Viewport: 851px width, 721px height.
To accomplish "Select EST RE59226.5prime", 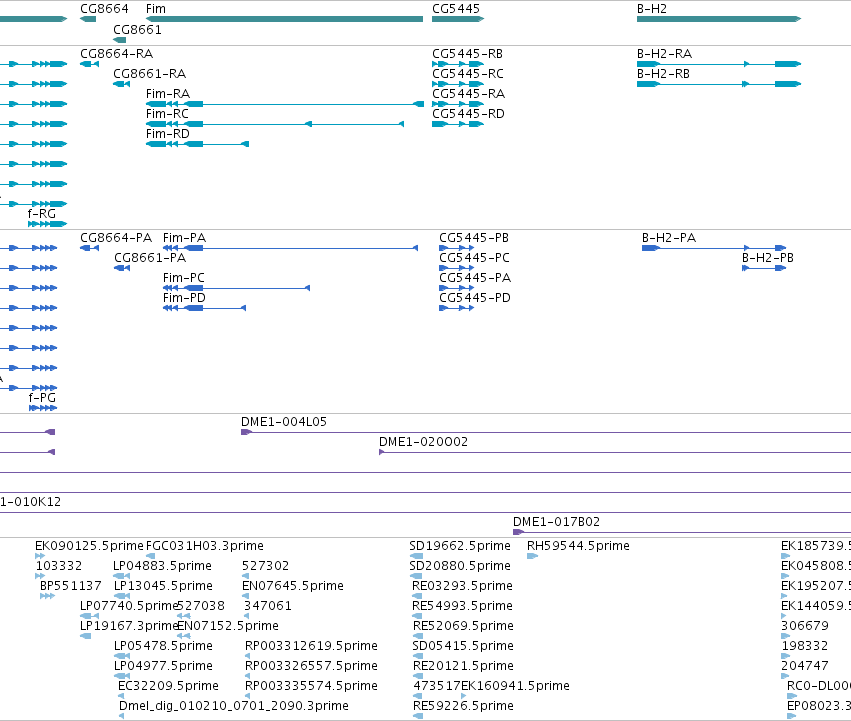I will coord(463,706).
